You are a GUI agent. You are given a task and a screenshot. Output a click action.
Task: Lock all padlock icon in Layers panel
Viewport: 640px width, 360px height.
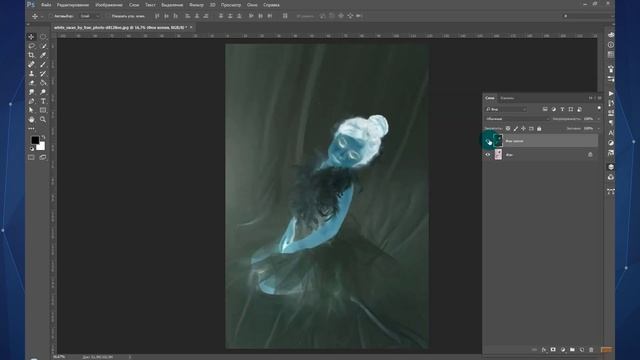[x=539, y=128]
